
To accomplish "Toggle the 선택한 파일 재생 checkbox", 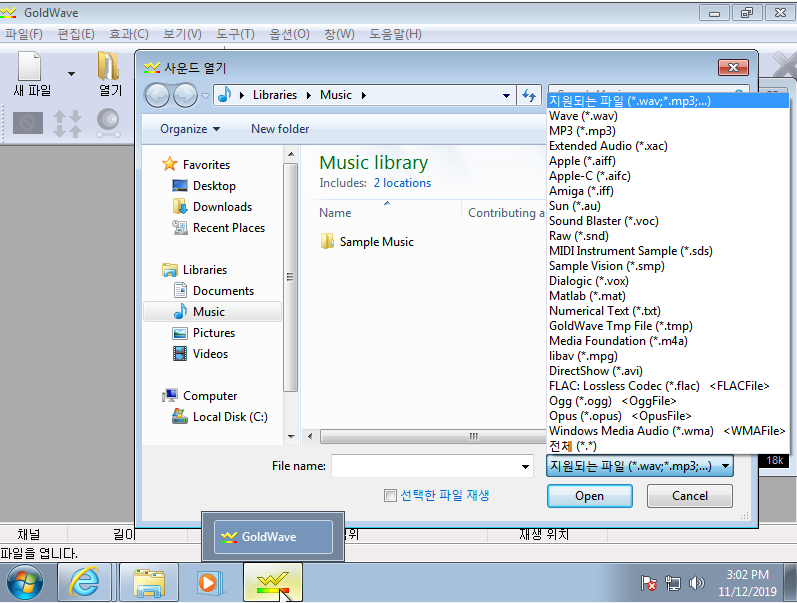I will point(390,495).
